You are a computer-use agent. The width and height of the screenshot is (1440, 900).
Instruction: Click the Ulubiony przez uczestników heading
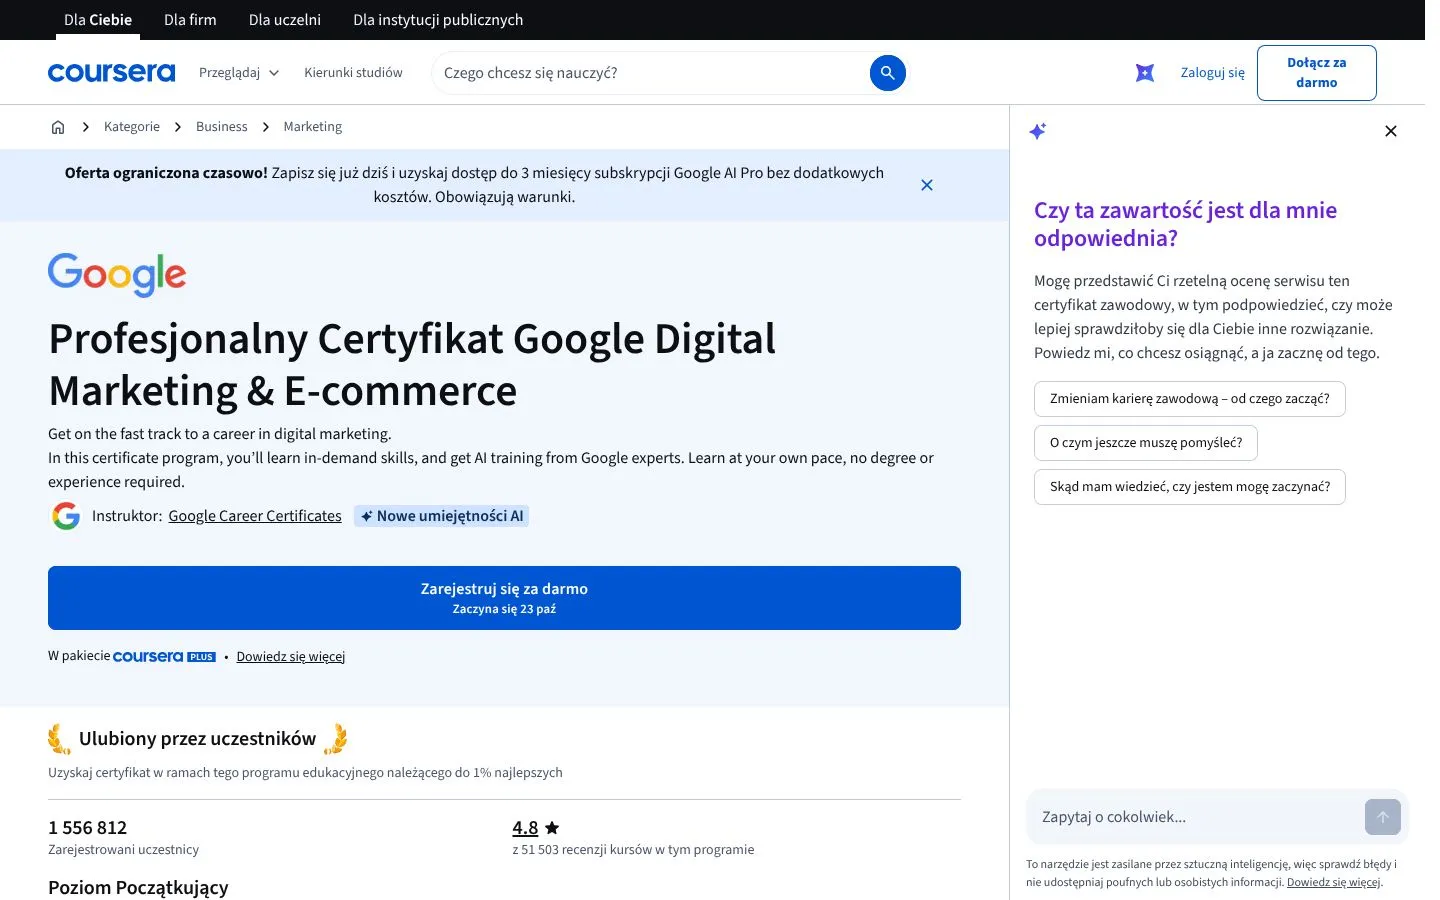point(197,739)
